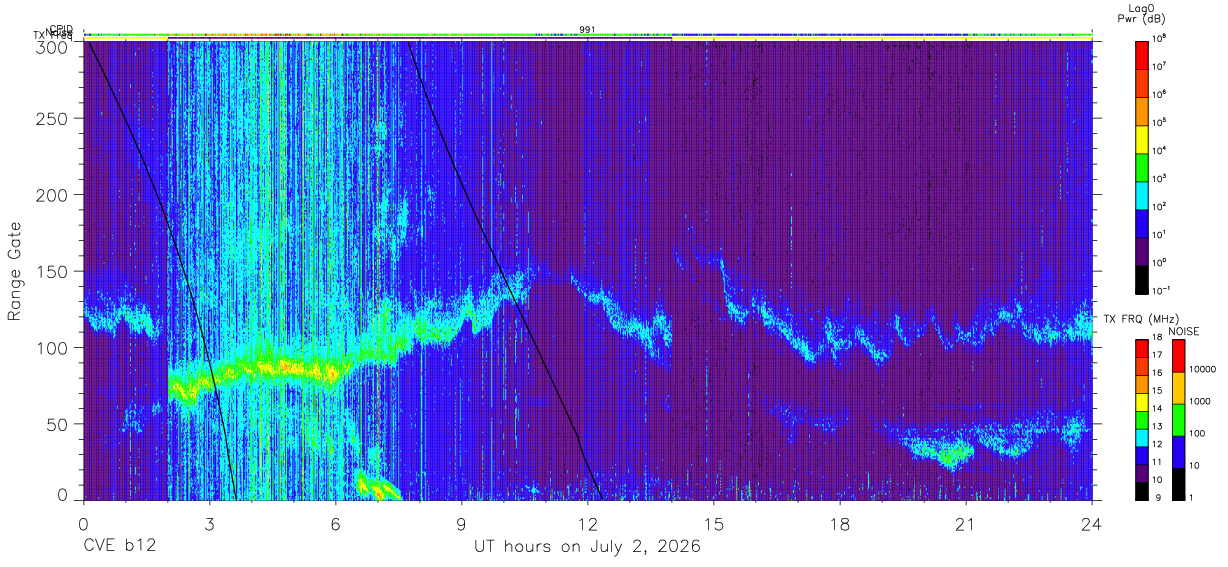Click the 'Range Gate' y-axis label
Screen dimensions: 1228x567
pyautogui.click(x=15, y=271)
